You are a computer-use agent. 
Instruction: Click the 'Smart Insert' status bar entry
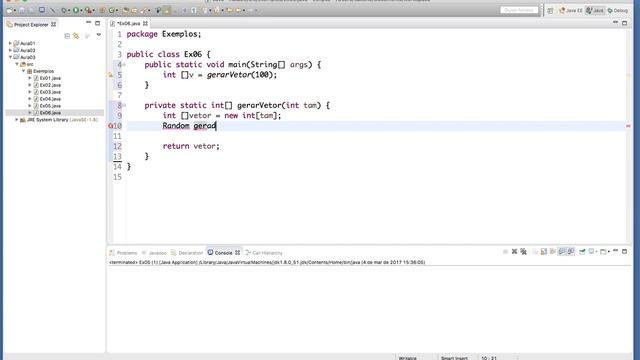pos(454,358)
